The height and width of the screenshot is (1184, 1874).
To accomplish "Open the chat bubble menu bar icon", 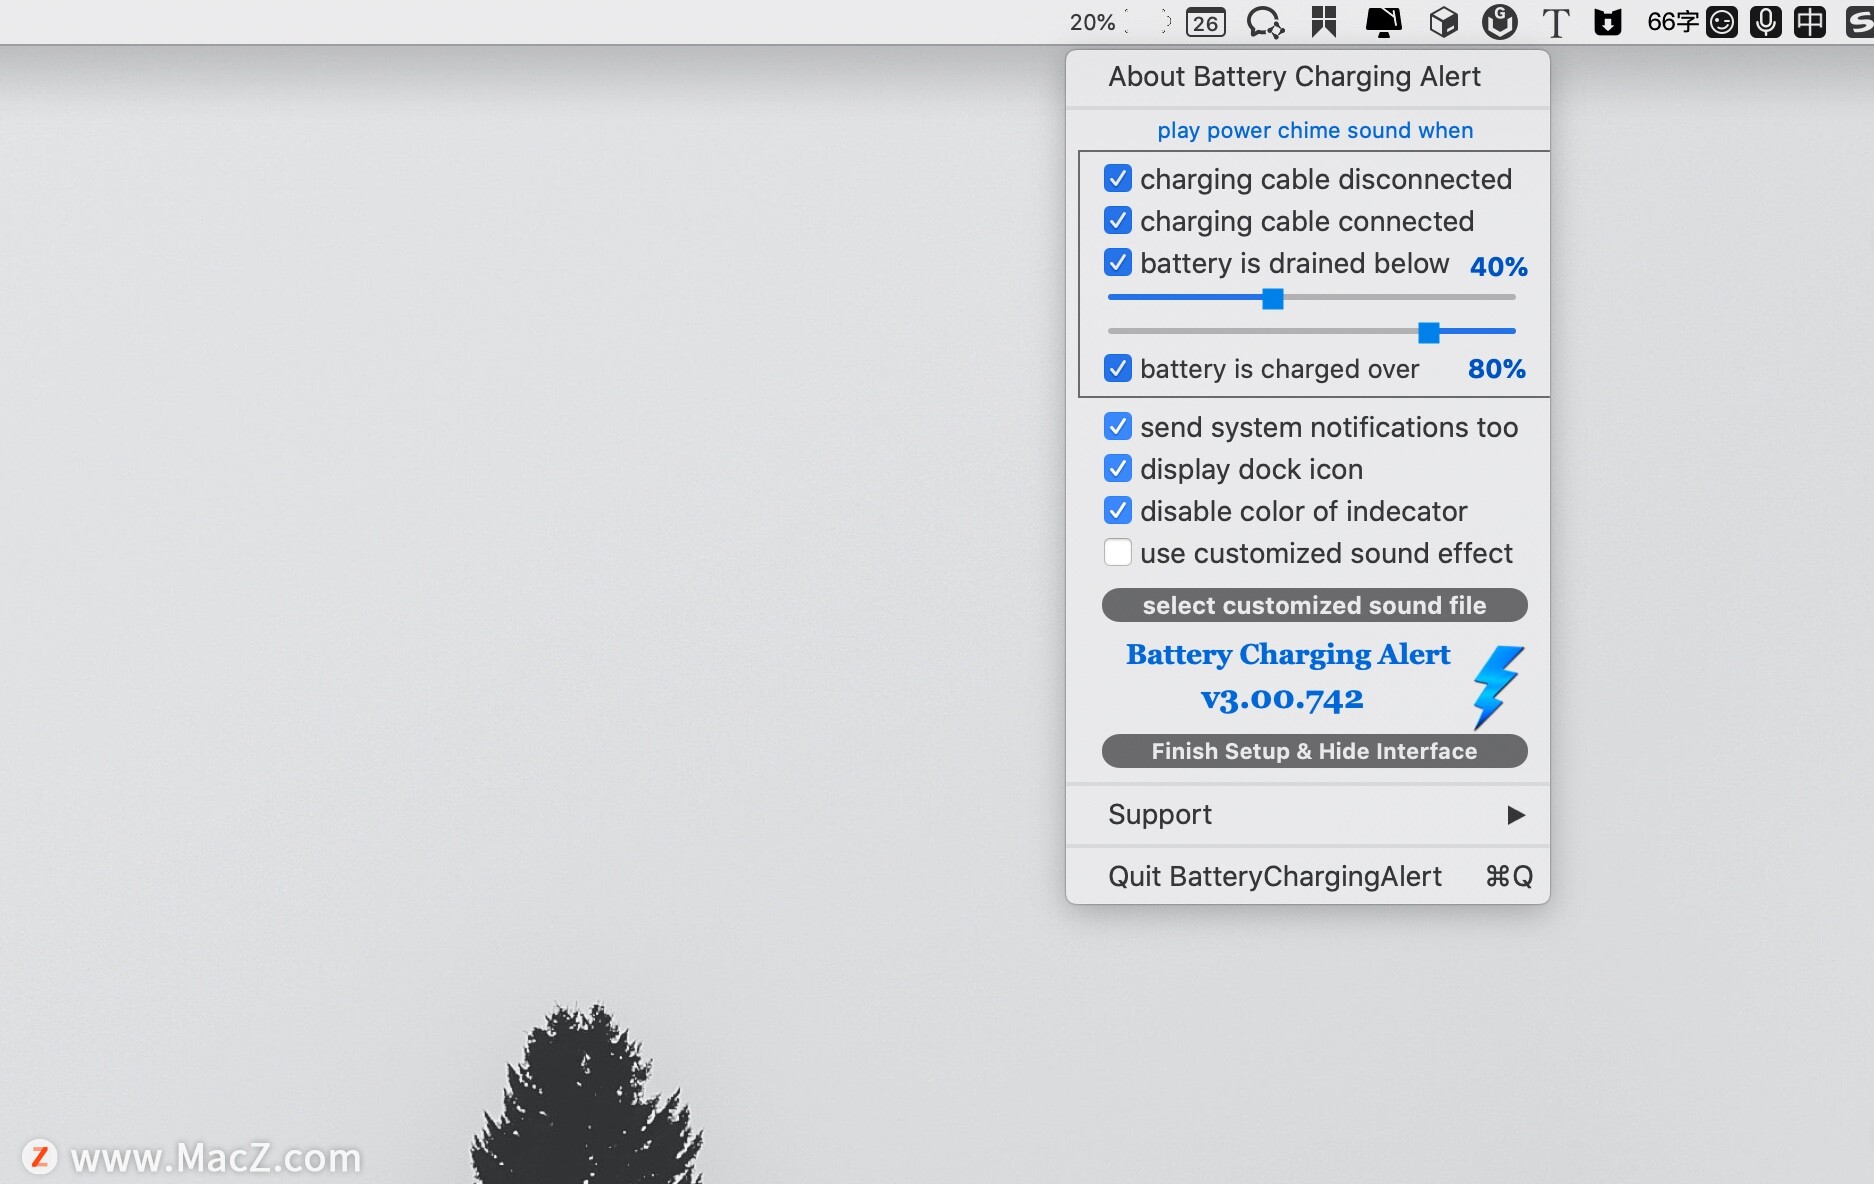I will pos(1265,22).
